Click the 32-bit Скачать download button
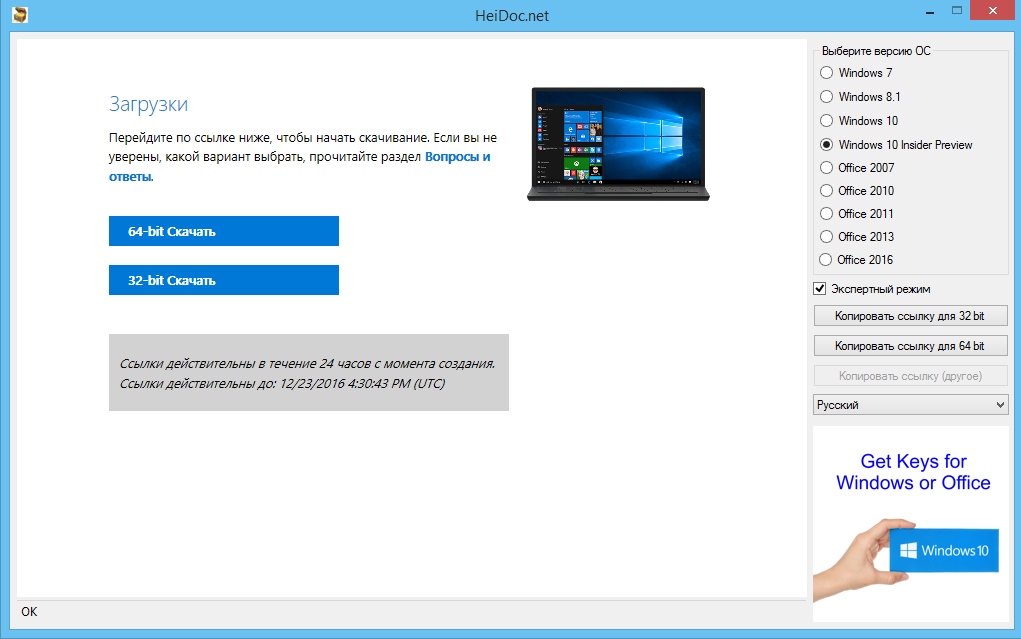1021x639 pixels. click(x=223, y=280)
